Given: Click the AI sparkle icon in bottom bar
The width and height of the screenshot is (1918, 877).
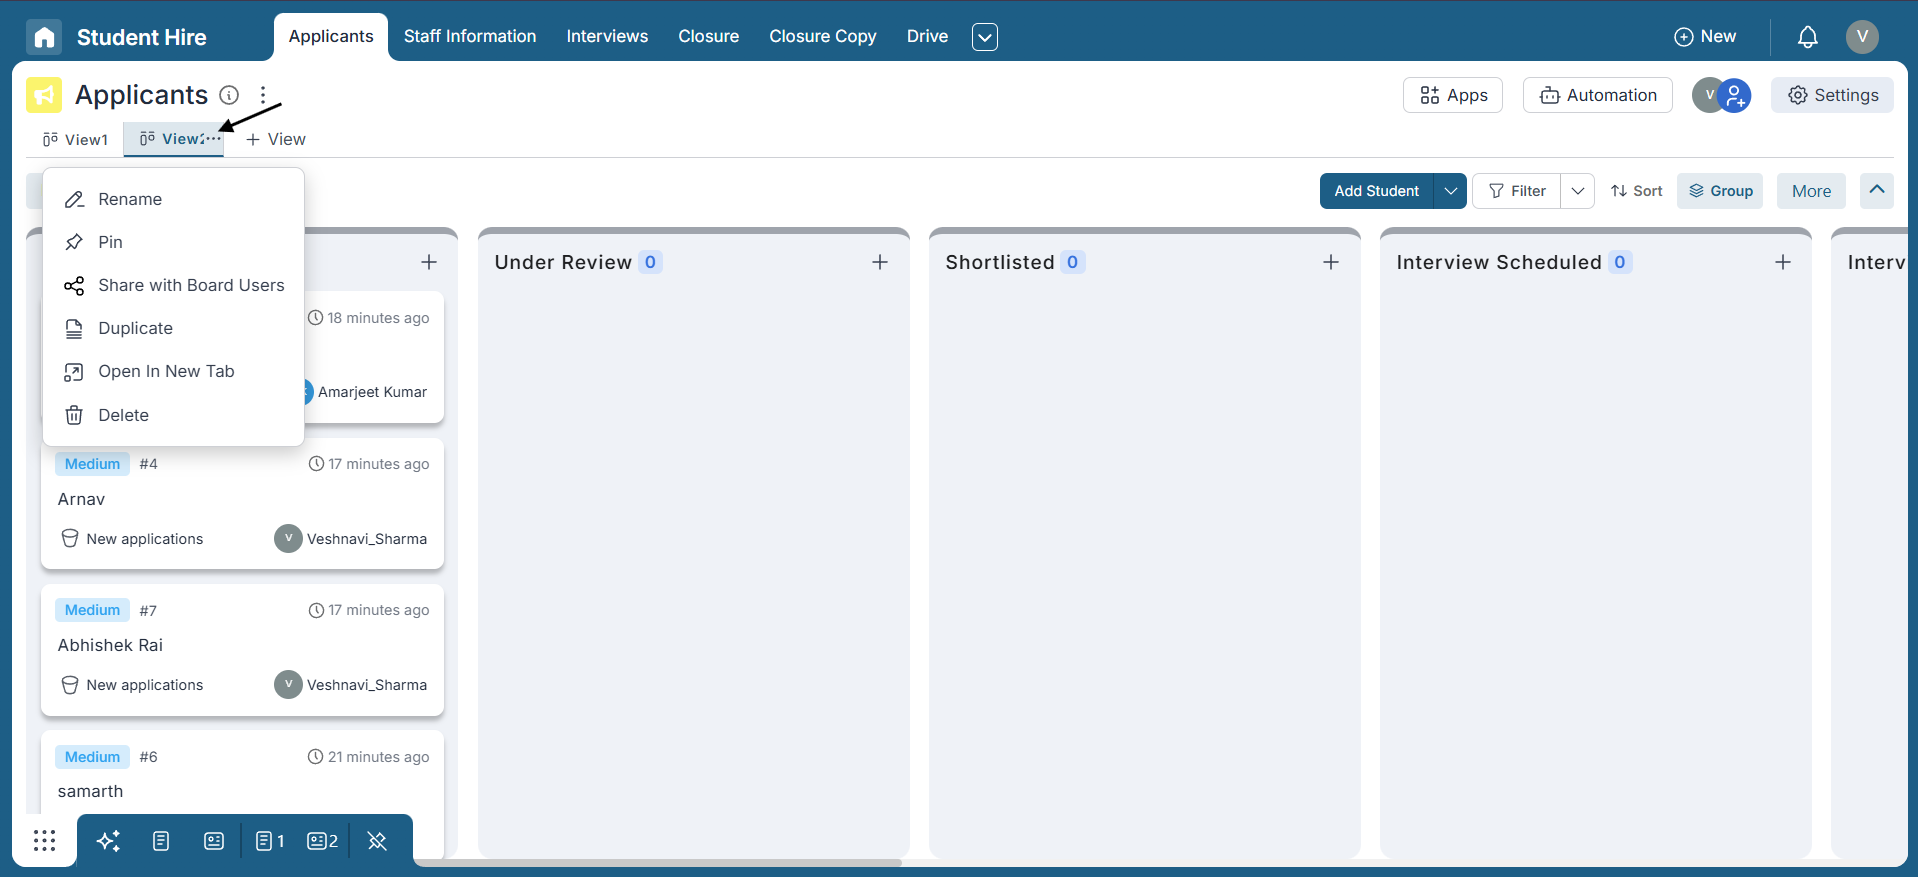Looking at the screenshot, I should pos(108,841).
